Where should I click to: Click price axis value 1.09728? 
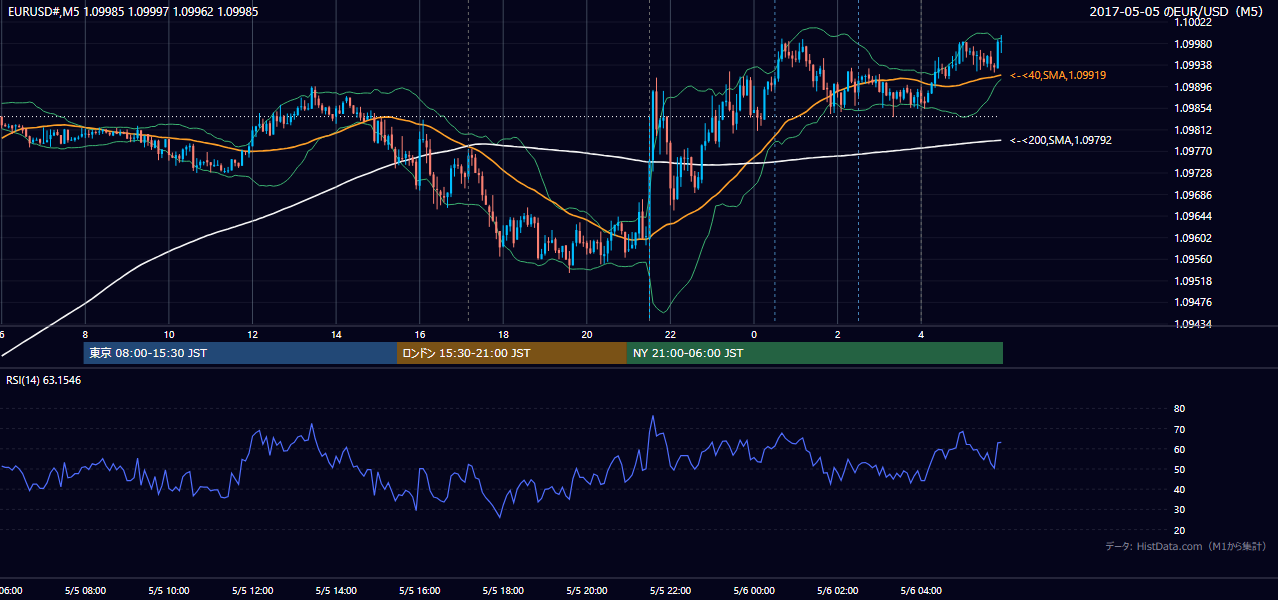[1194, 173]
